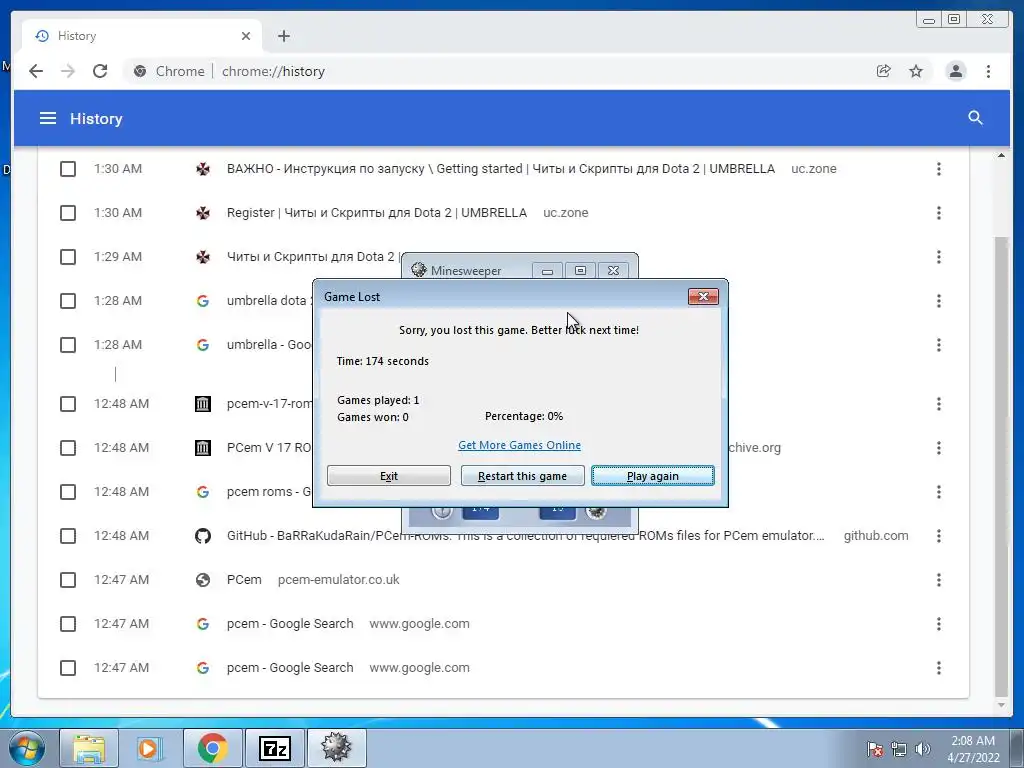The image size is (1024, 768).
Task: Reload the history page
Action: 100,71
